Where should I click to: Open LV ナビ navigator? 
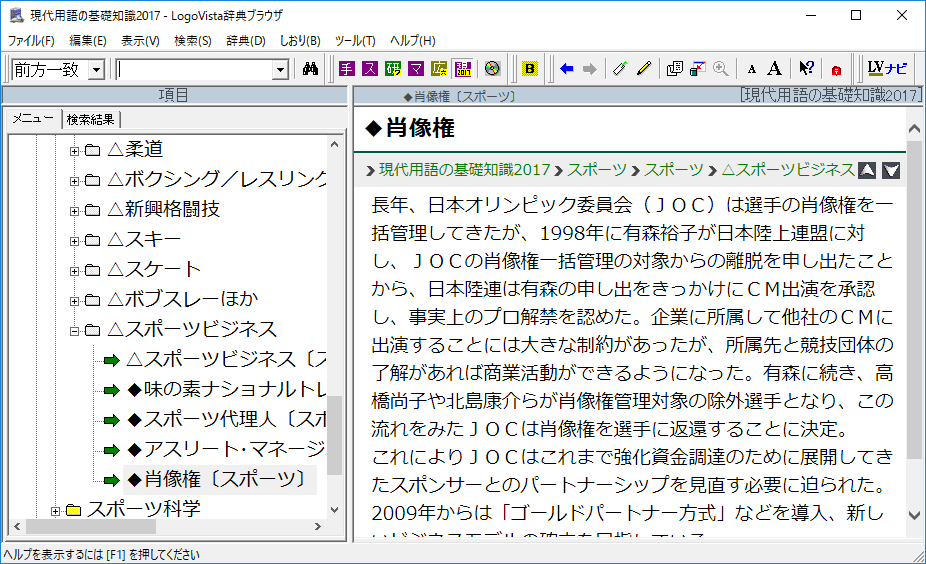pyautogui.click(x=887, y=69)
